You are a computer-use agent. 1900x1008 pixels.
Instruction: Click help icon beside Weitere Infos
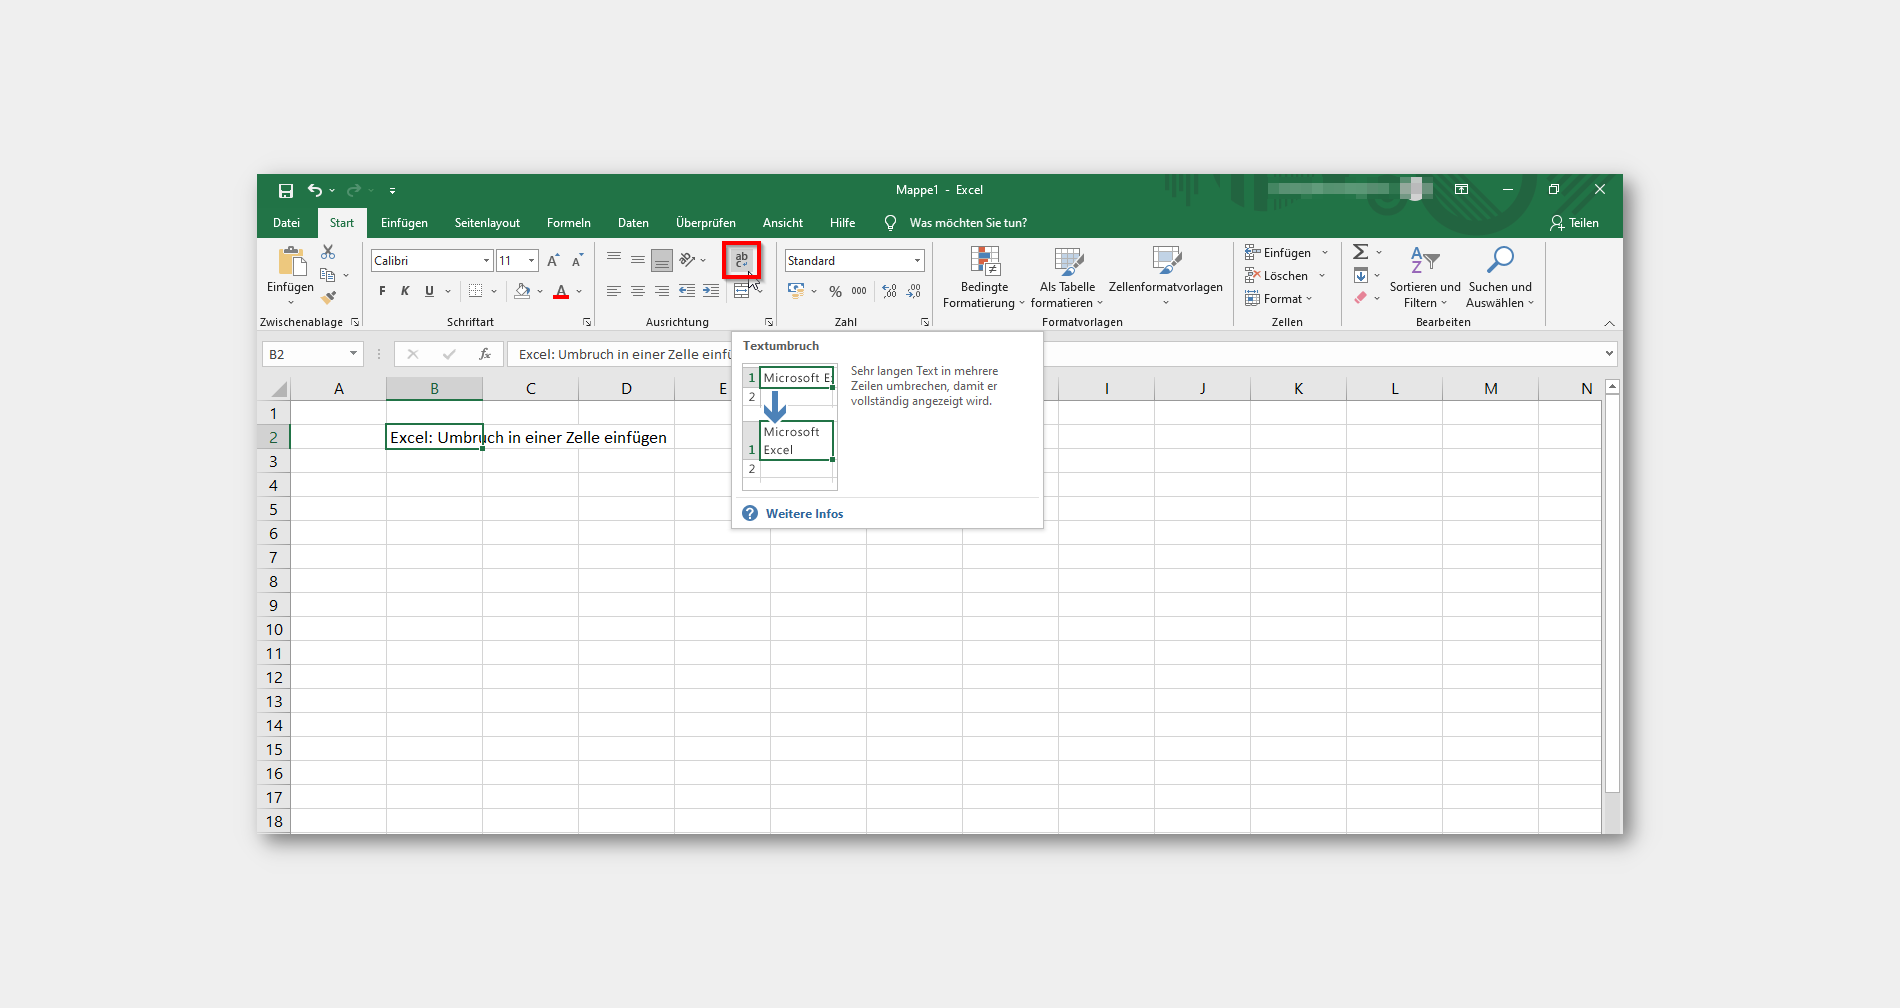(x=750, y=513)
